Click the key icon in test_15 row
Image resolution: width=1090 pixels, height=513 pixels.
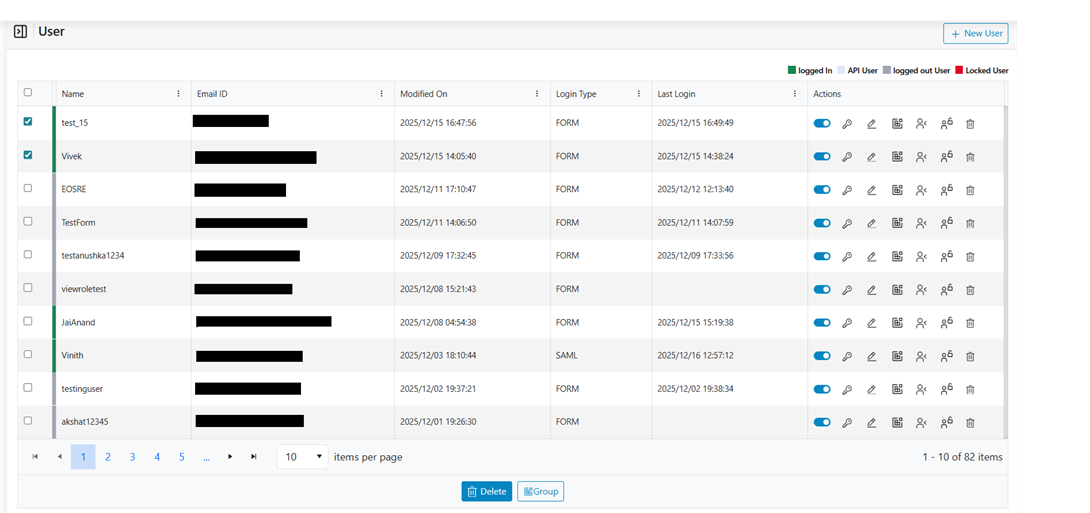(847, 124)
